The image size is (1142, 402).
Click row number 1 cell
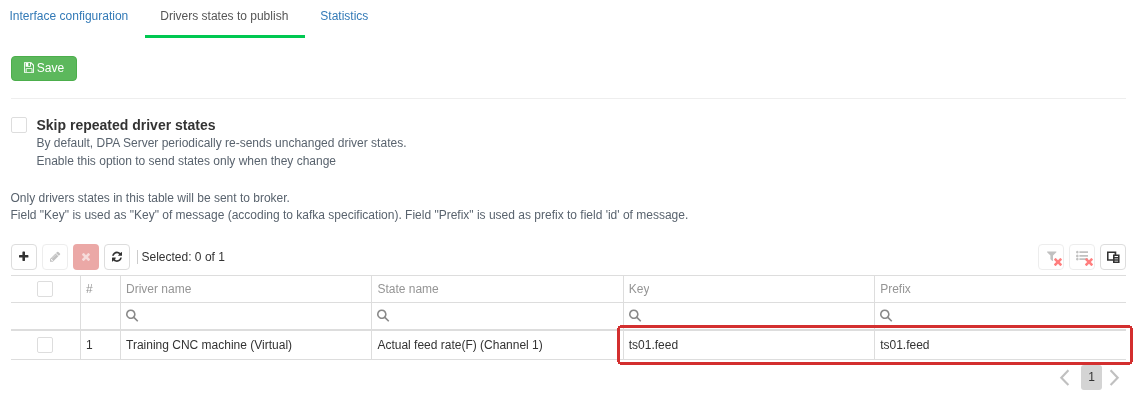tap(101, 345)
